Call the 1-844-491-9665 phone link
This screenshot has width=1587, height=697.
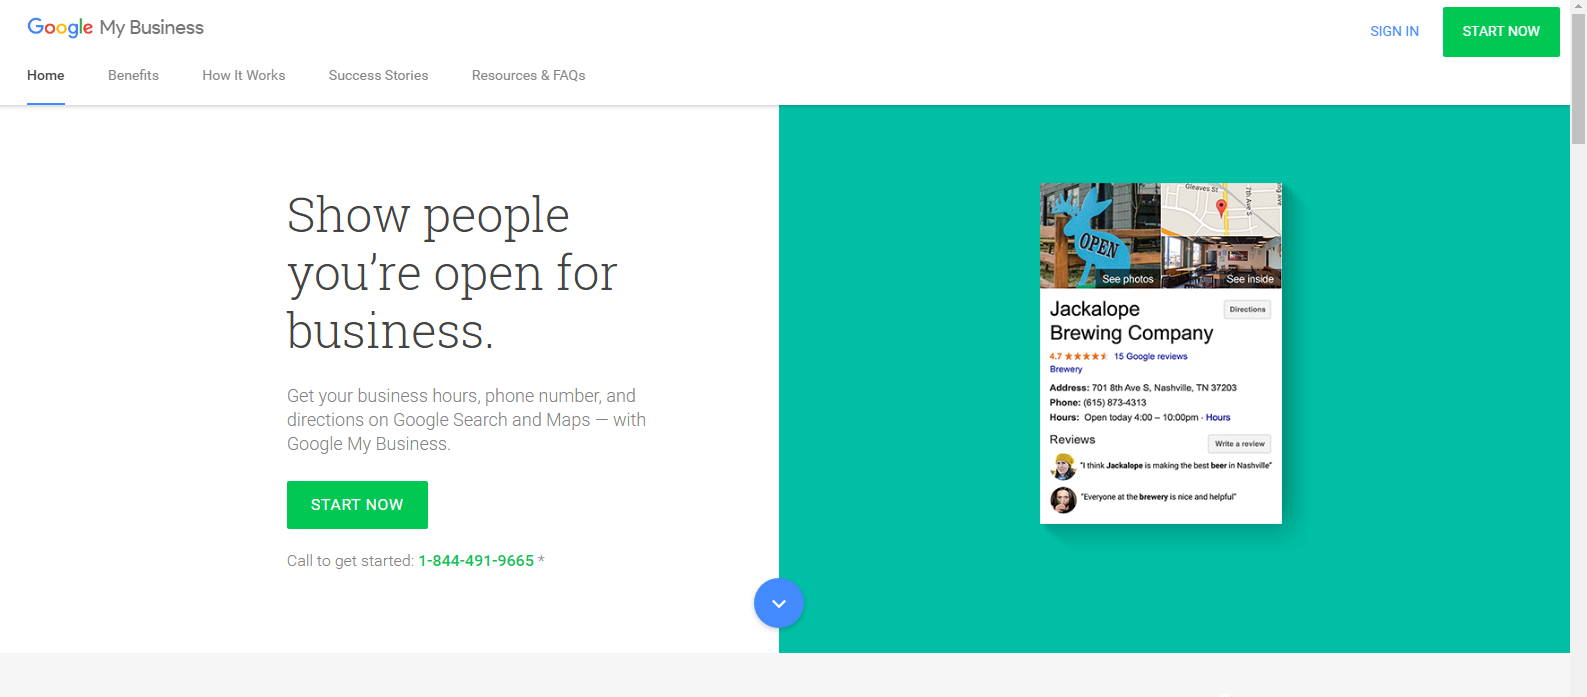tap(476, 561)
